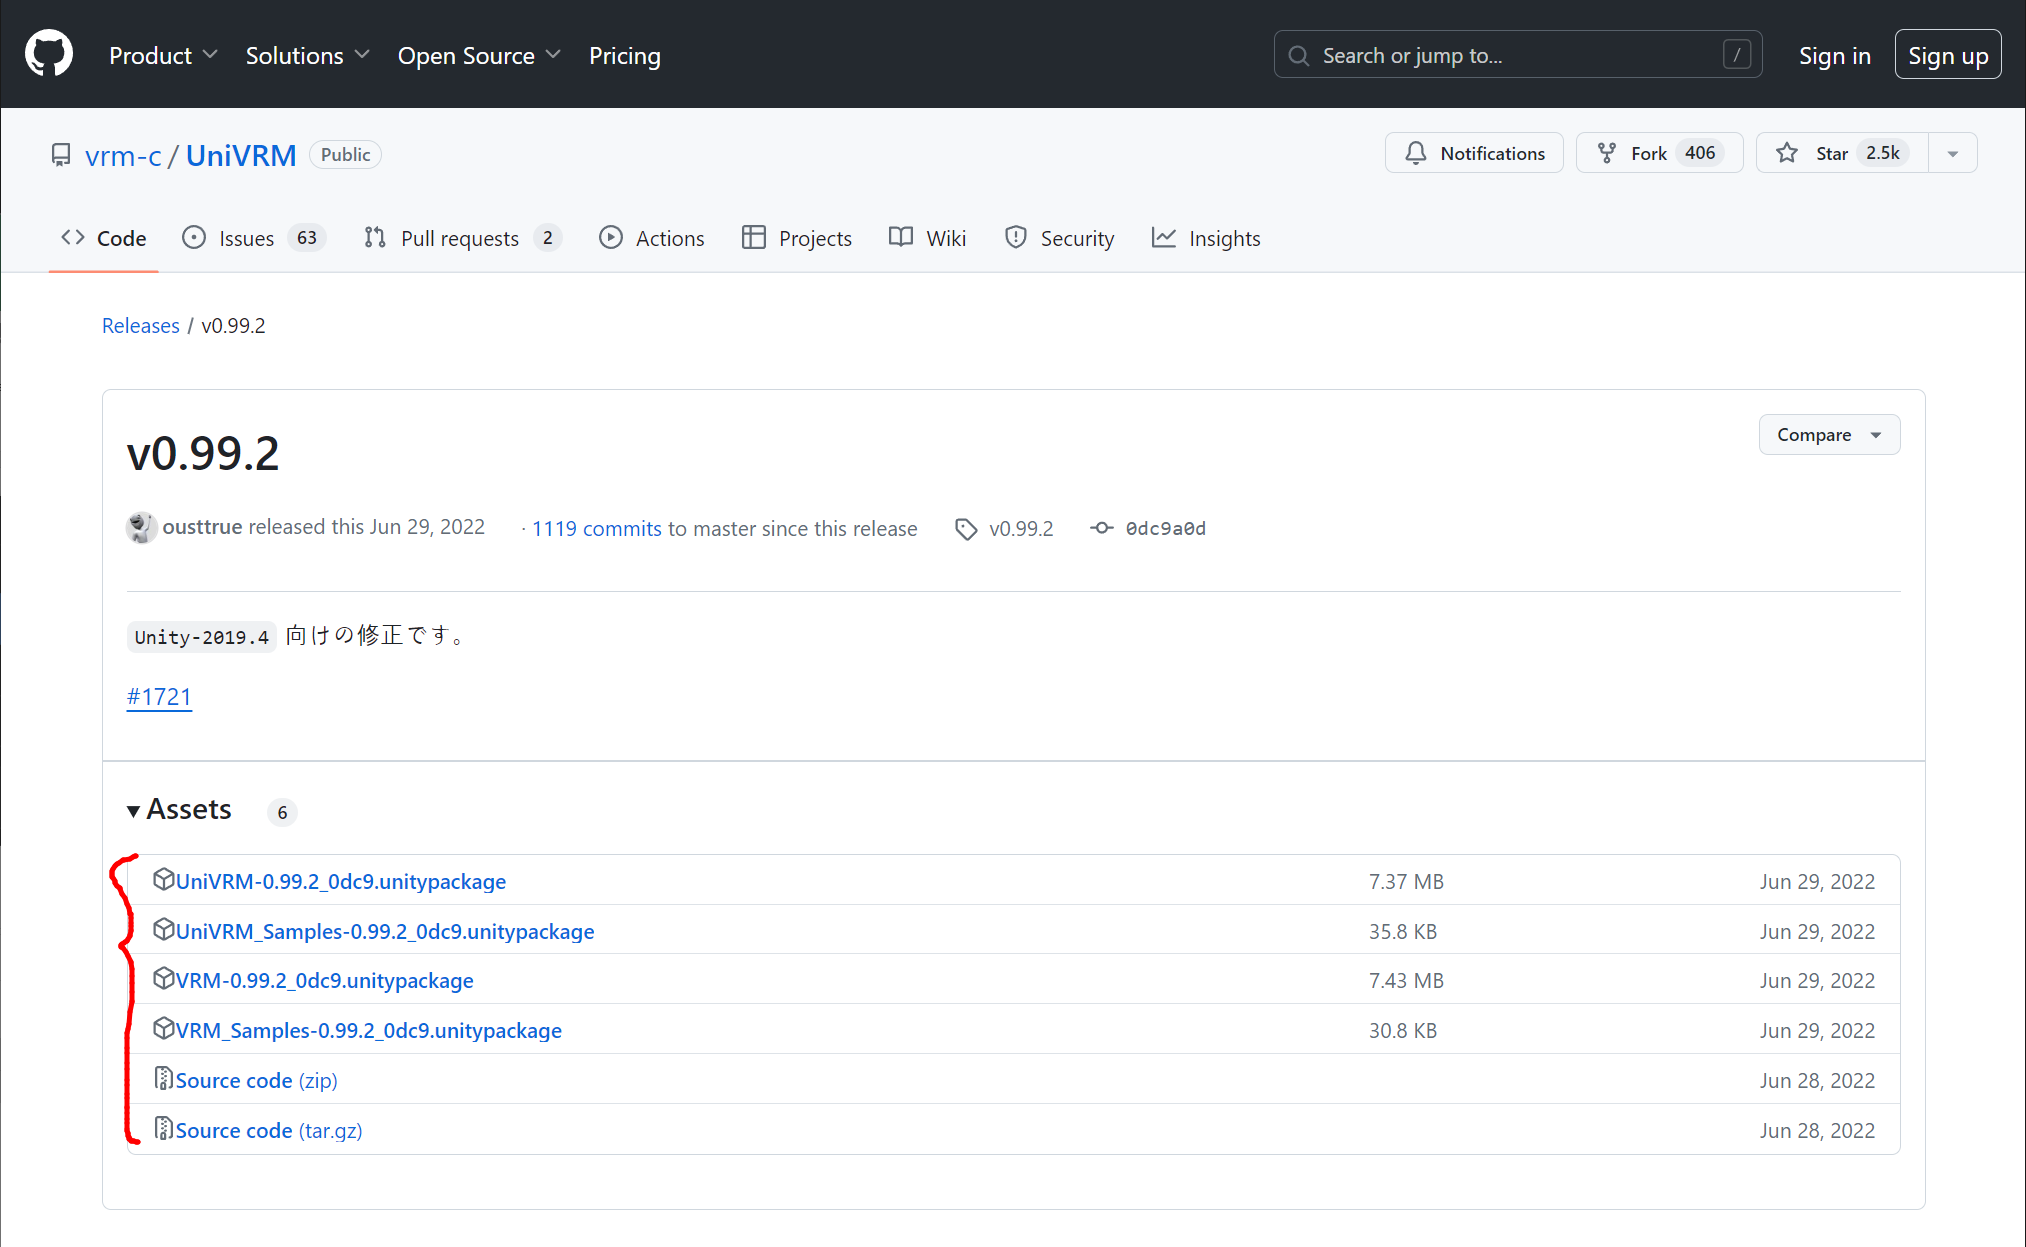Image resolution: width=2026 pixels, height=1247 pixels.
Task: Collapse the Assets section triangle
Action: click(133, 811)
